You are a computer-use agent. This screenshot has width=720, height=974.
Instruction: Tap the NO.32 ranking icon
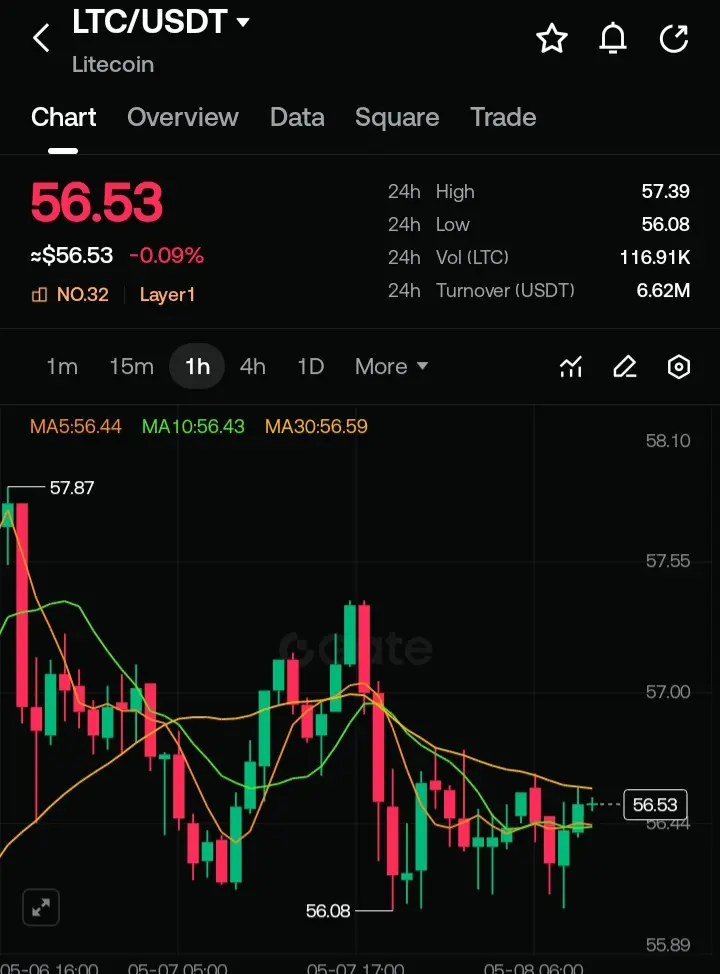[39, 294]
